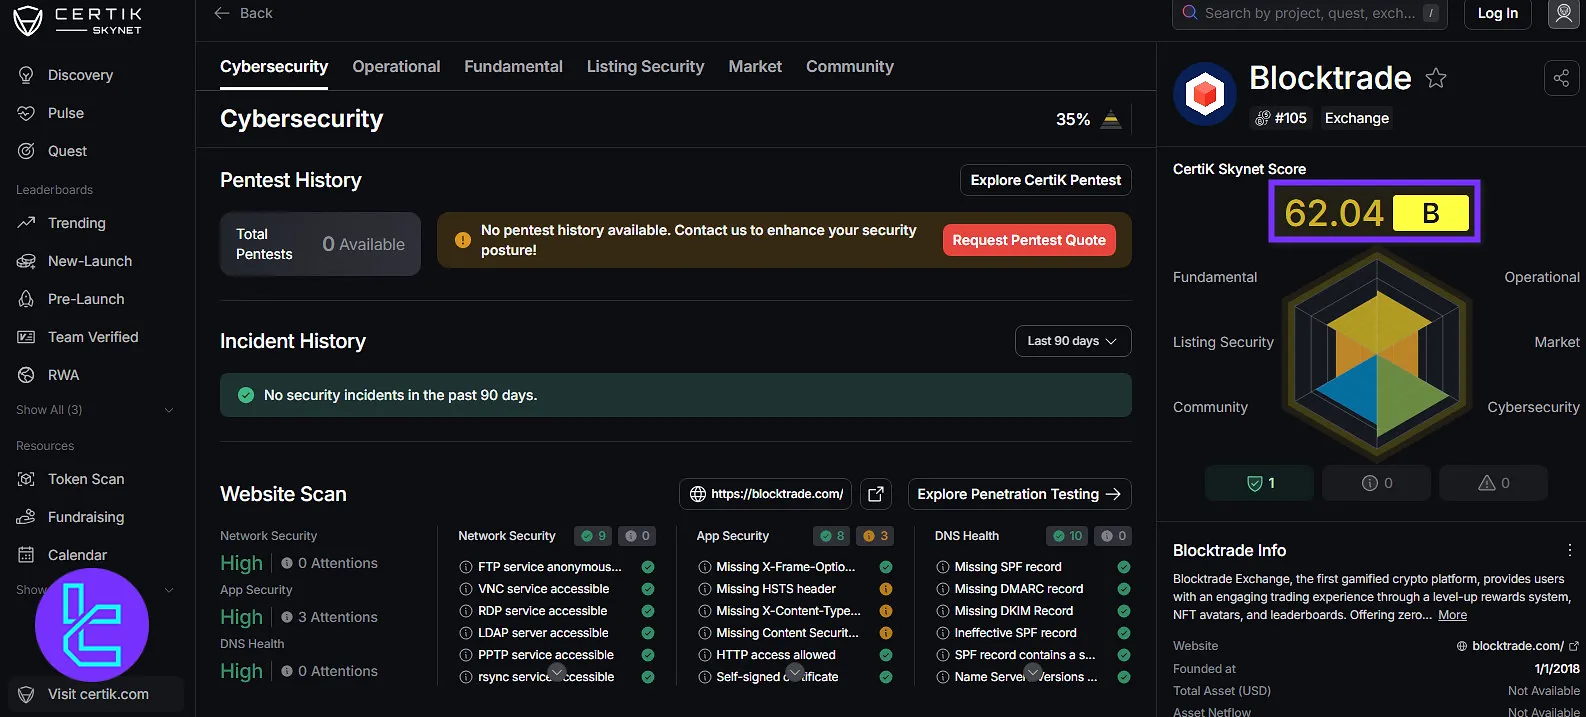Screen dimensions: 1586x717
Task: Open Token Scan from sidebar
Action: pyautogui.click(x=86, y=479)
